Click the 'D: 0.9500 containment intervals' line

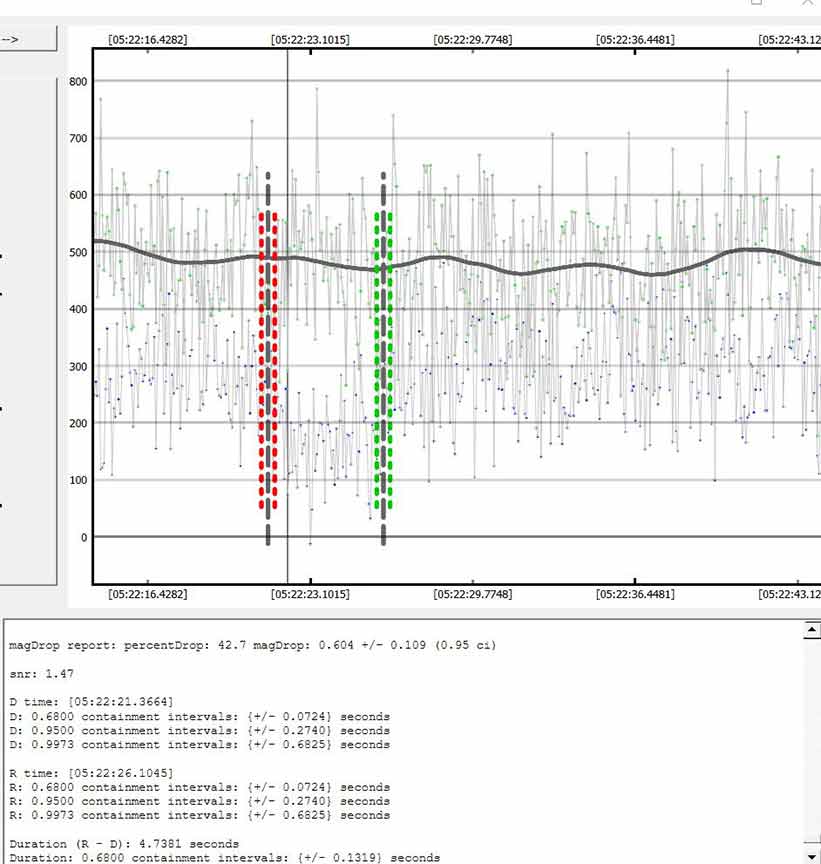pyautogui.click(x=199, y=731)
